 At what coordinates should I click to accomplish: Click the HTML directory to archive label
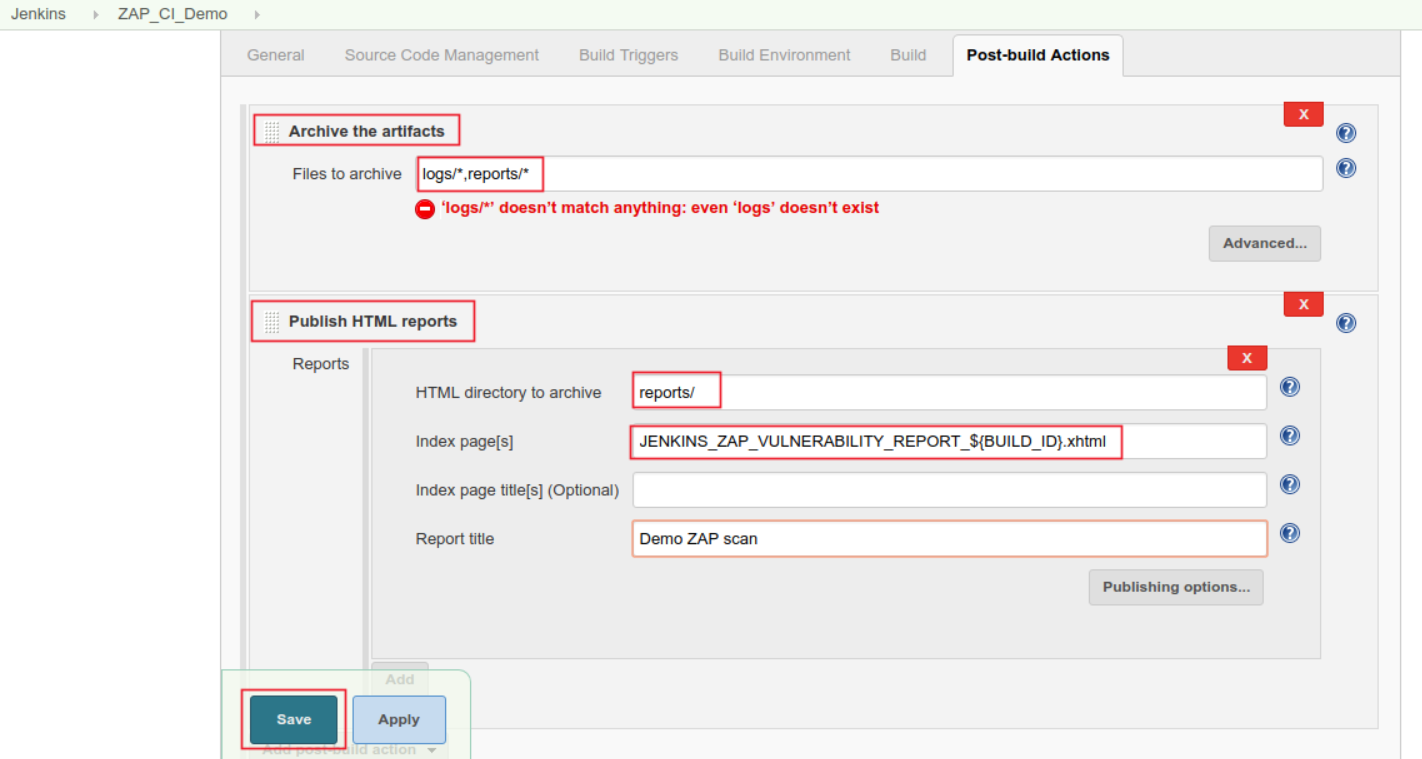tap(509, 393)
